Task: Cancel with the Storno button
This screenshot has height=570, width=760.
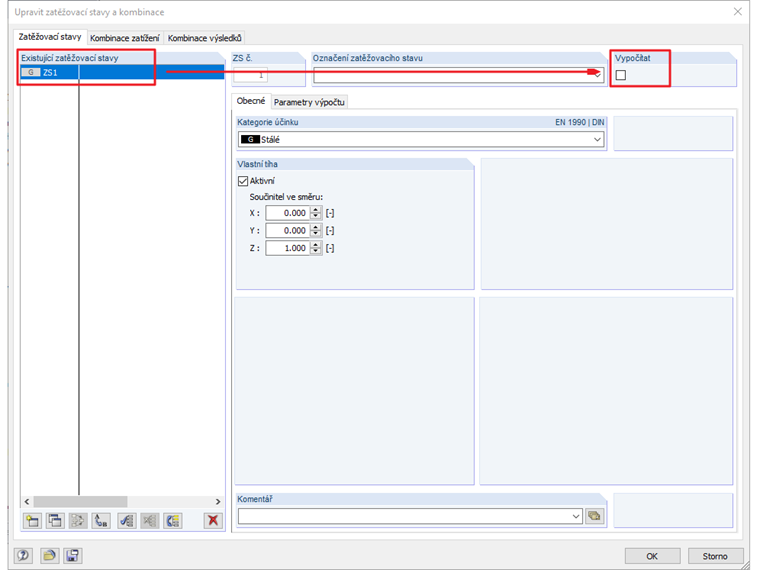Action: pyautogui.click(x=715, y=556)
